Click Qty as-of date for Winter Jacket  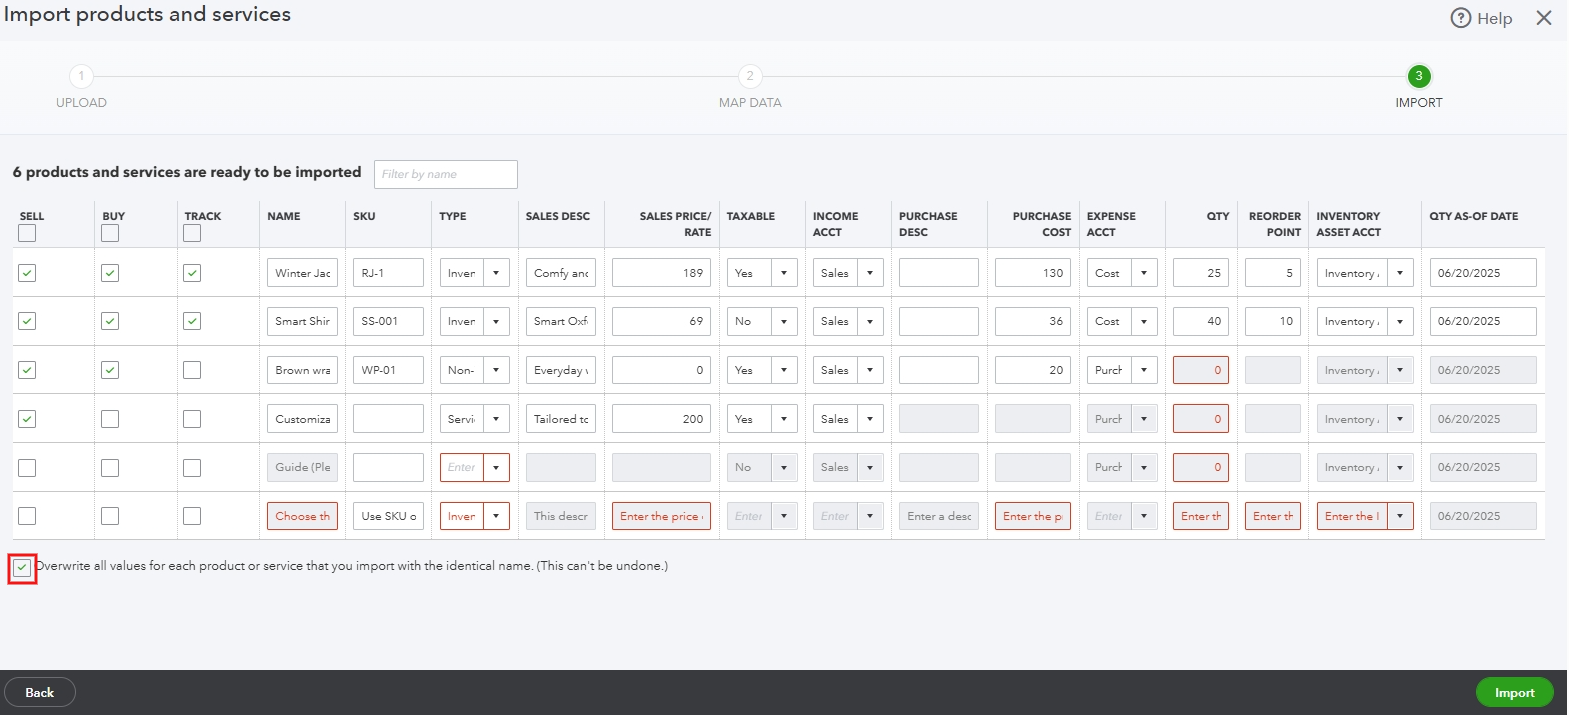tap(1483, 273)
